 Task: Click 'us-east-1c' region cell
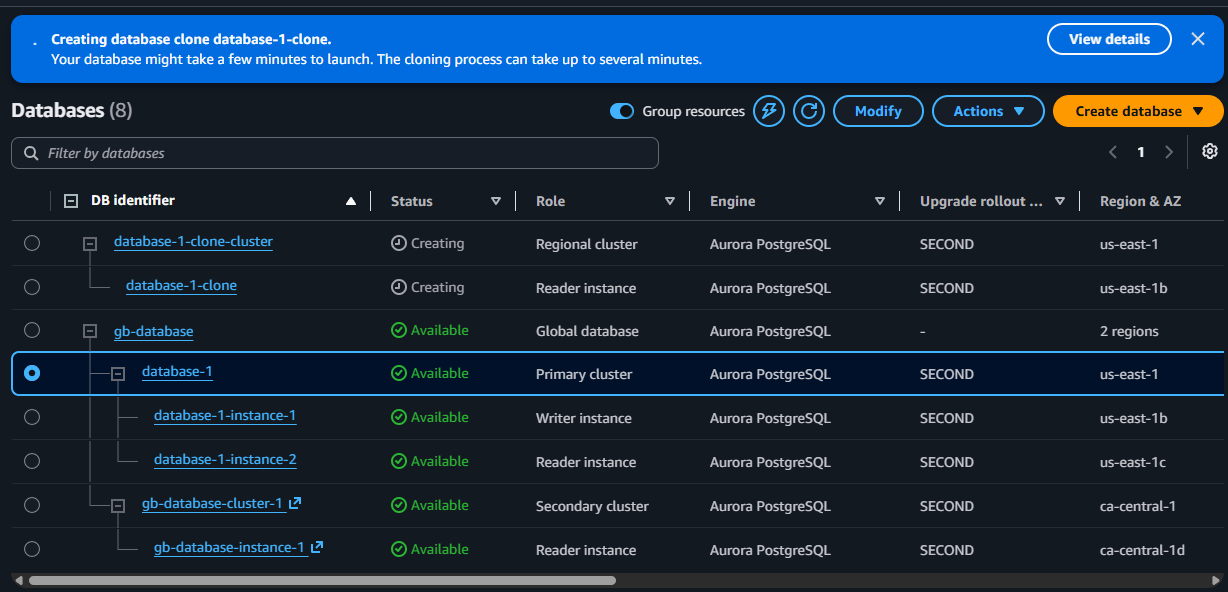1133,462
